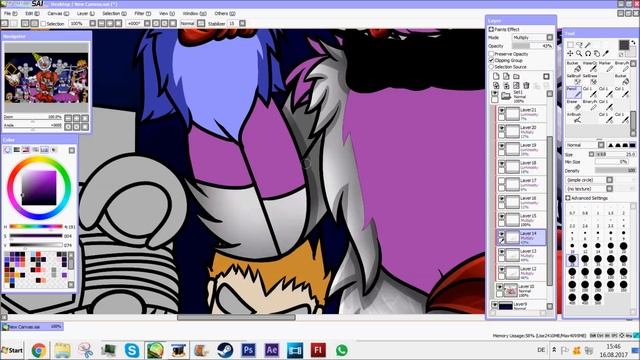Open the layer blending Mode dropdown
Screen dimensions: 640x360
tap(533, 37)
